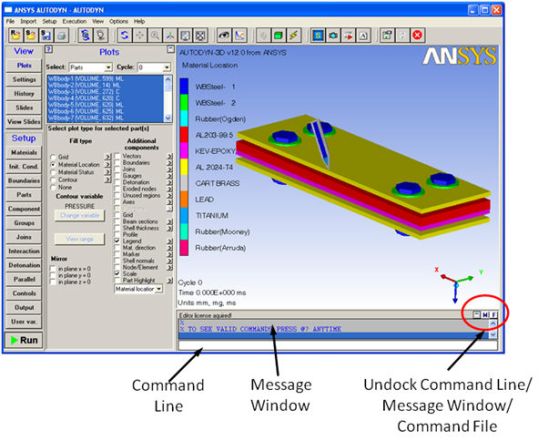The height and width of the screenshot is (441, 550).
Task: Uncheck the Legend checkbox
Action: (118, 241)
